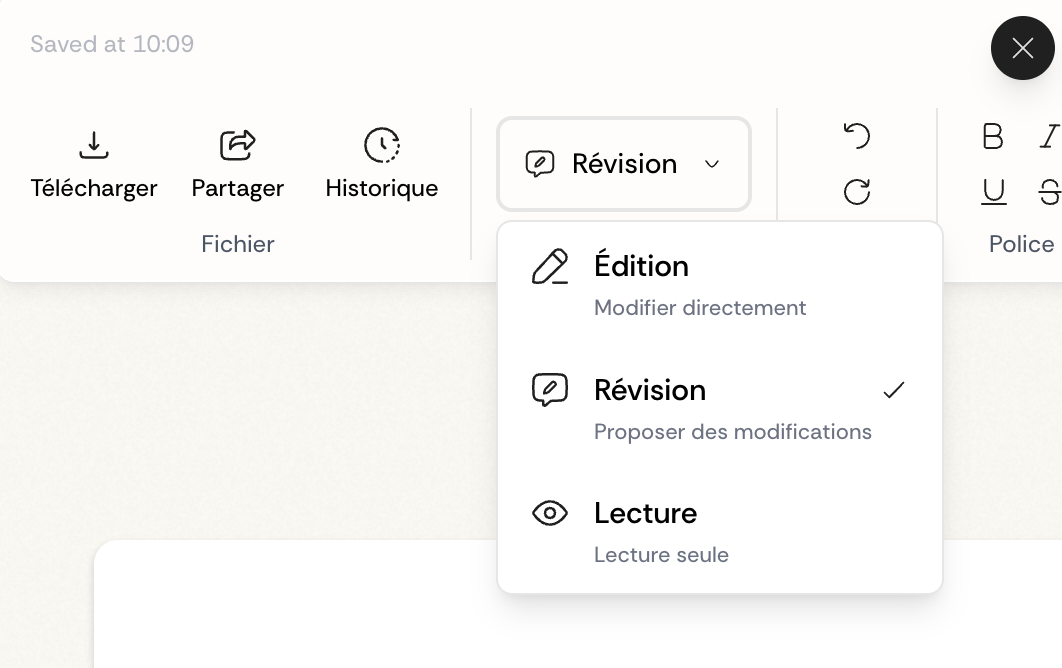Viewport: 1062px width, 668px height.
Task: Click the Partager share icon
Action: pos(238,146)
